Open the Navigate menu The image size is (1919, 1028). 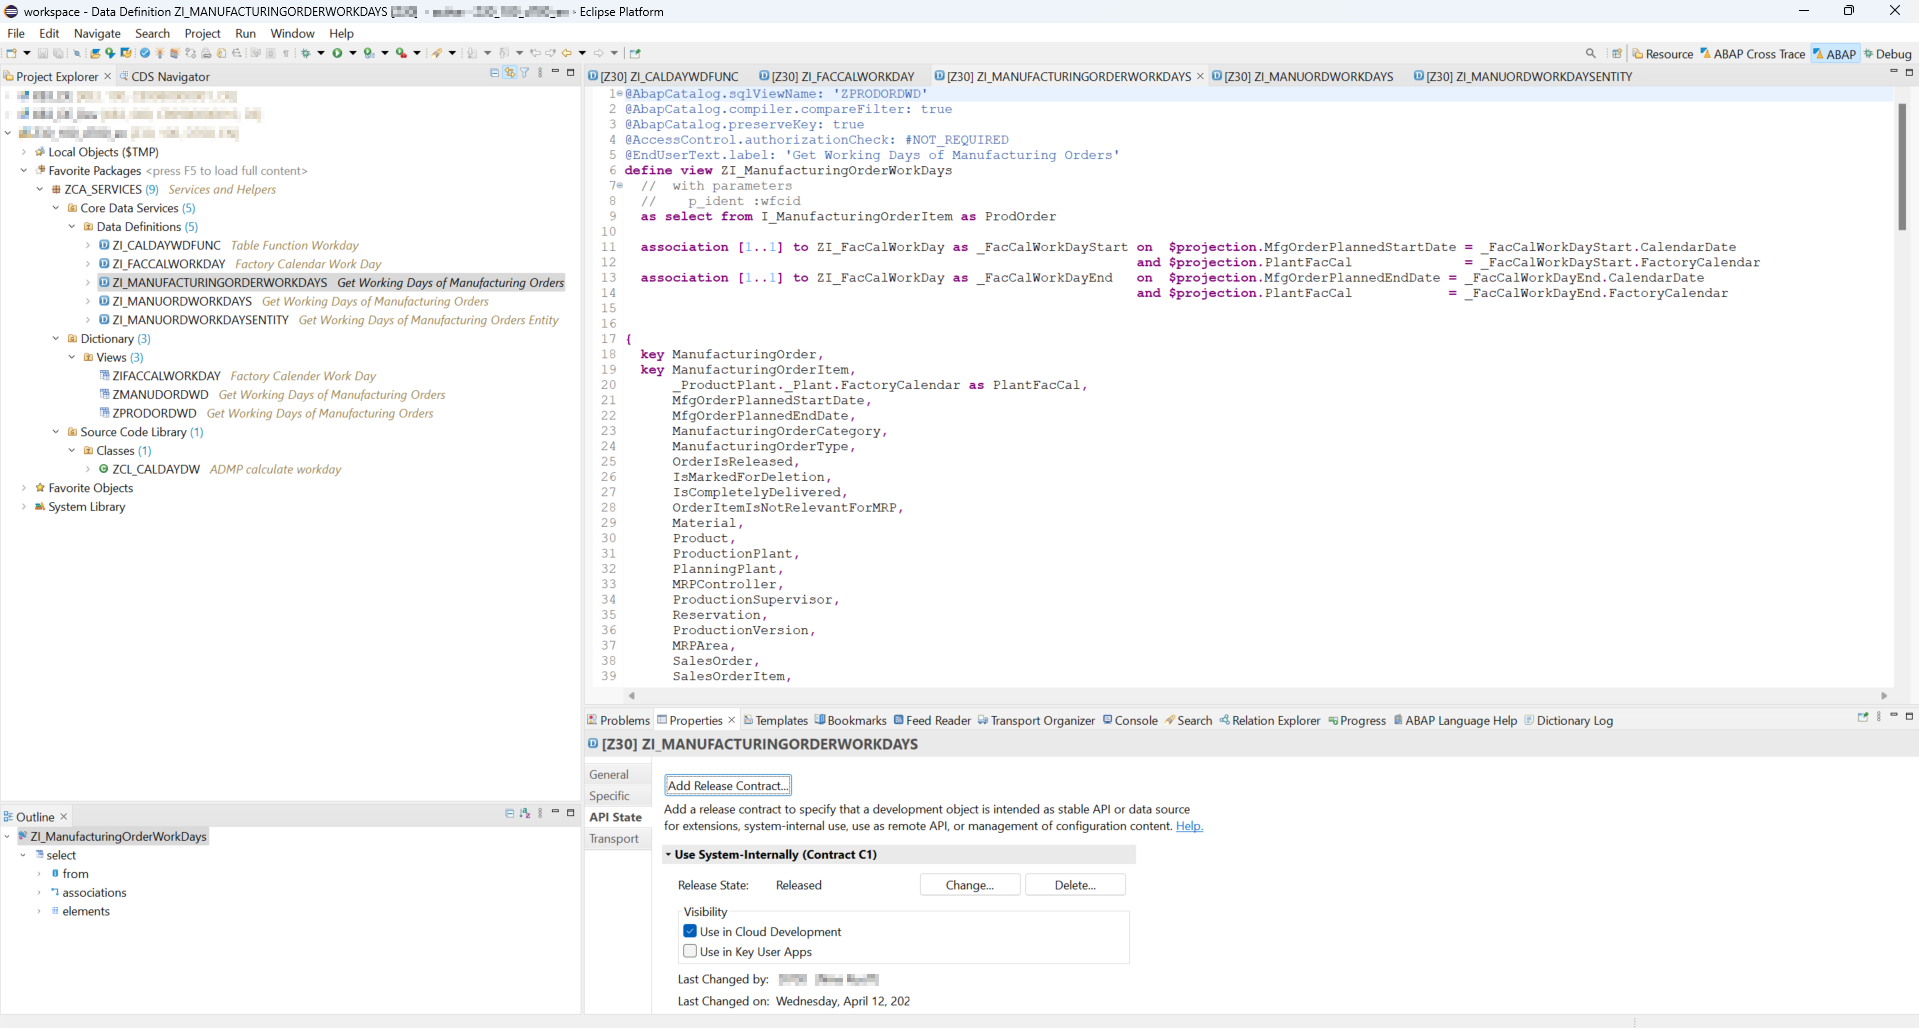(x=97, y=33)
